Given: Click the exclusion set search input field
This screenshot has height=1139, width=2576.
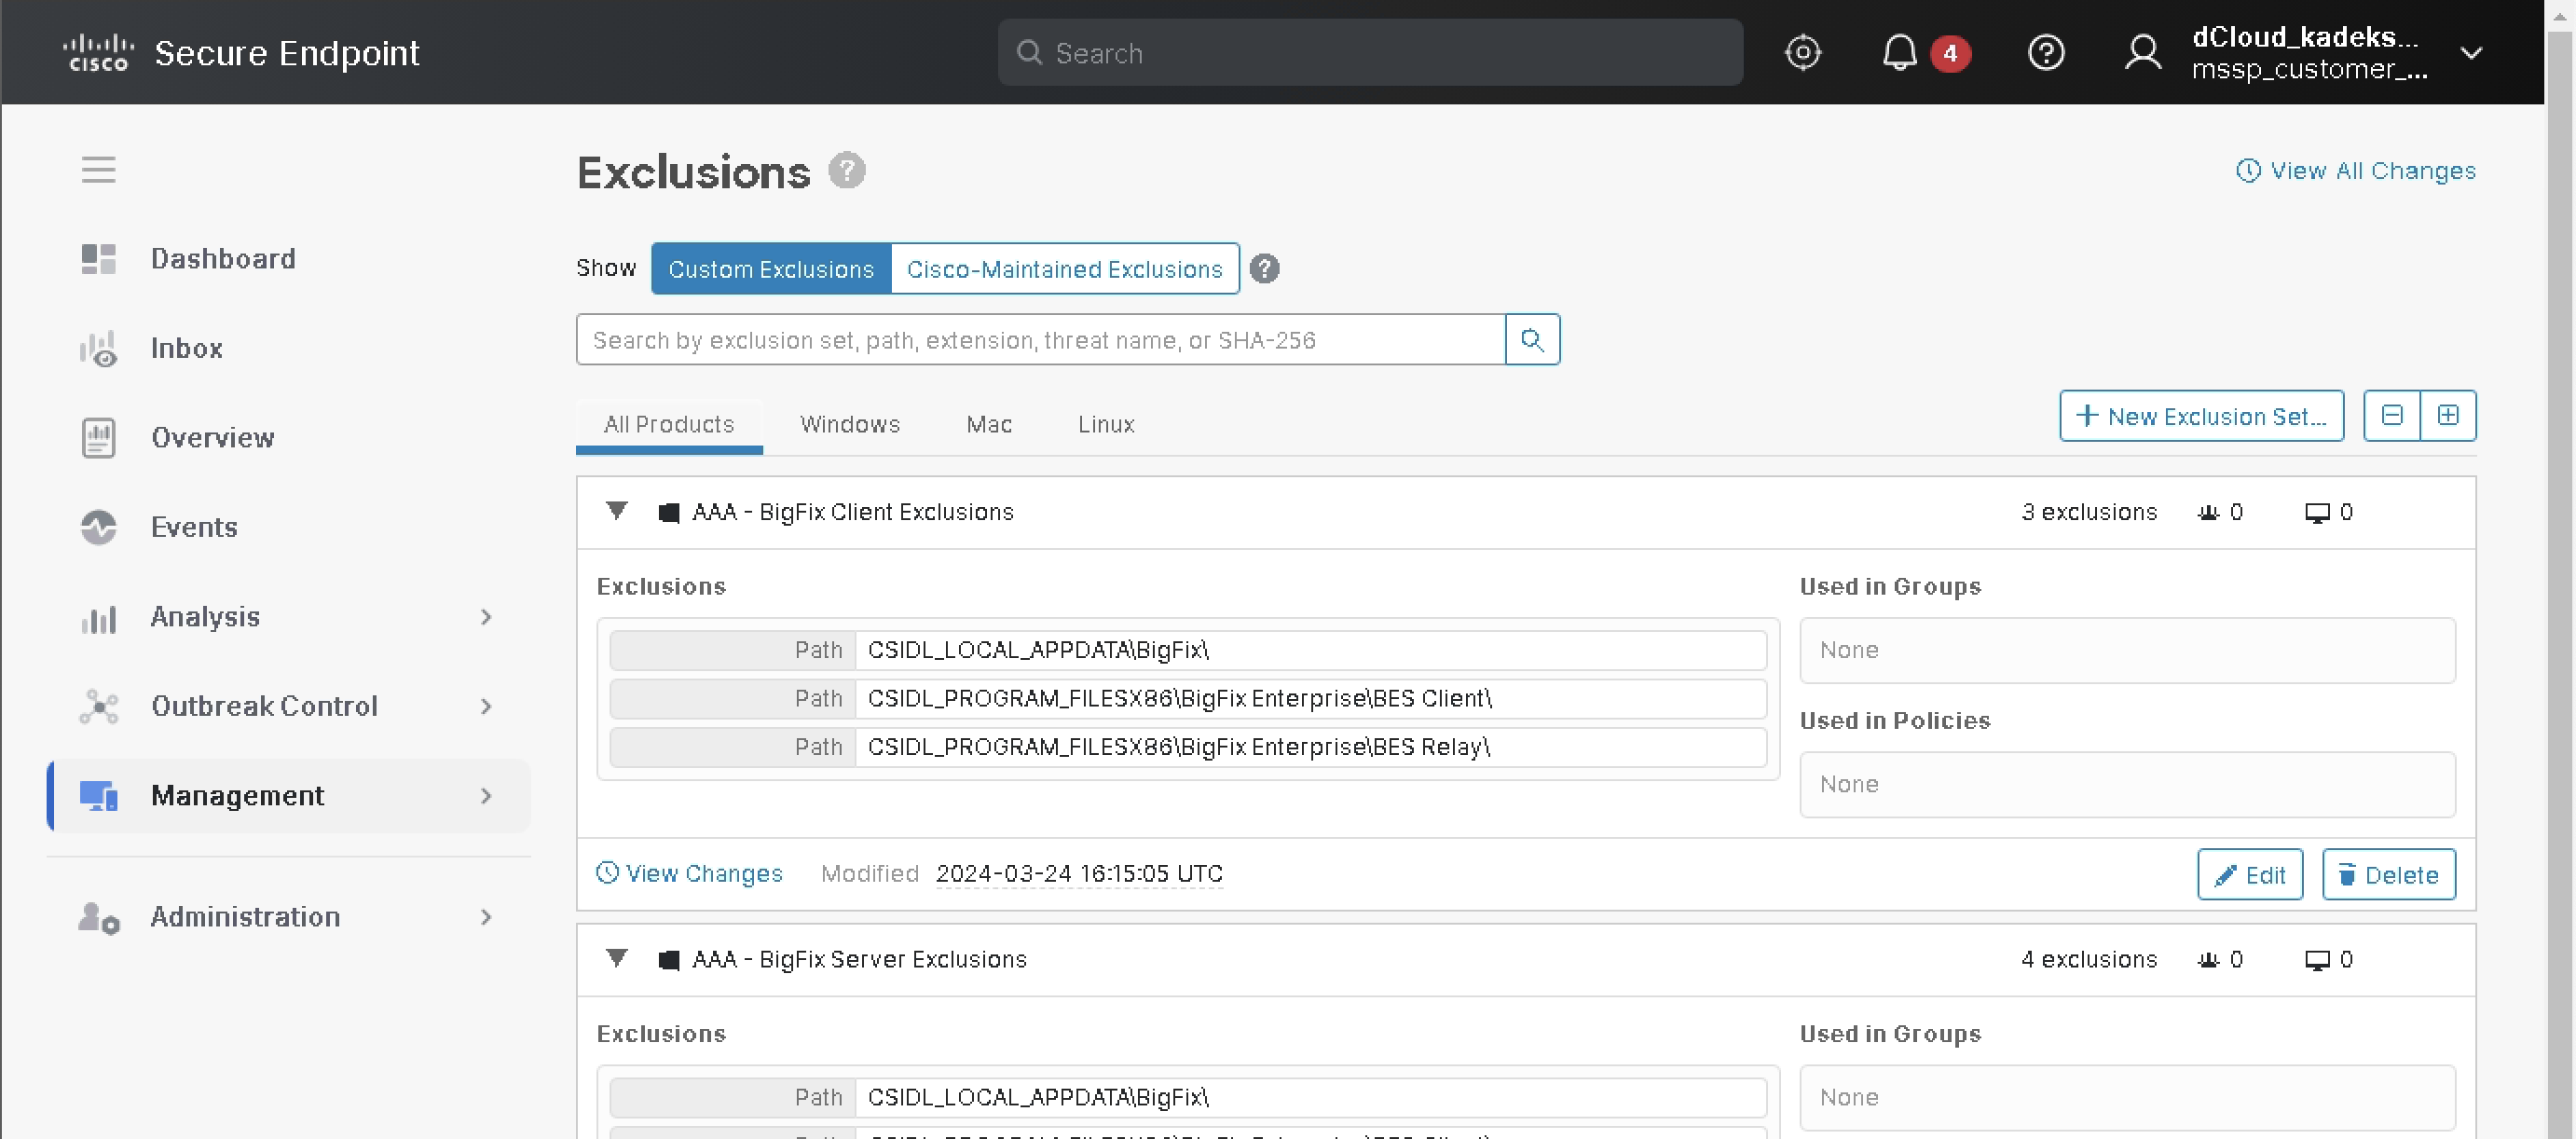Looking at the screenshot, I should tap(1040, 340).
